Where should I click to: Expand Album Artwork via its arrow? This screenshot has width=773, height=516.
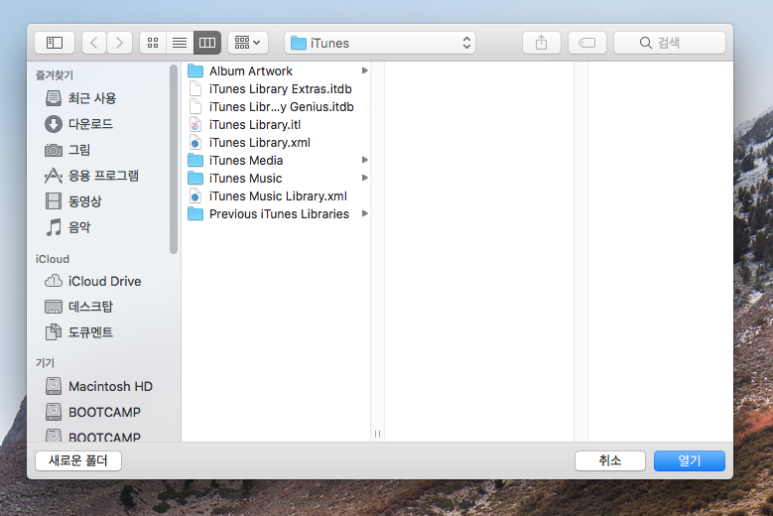coord(365,71)
